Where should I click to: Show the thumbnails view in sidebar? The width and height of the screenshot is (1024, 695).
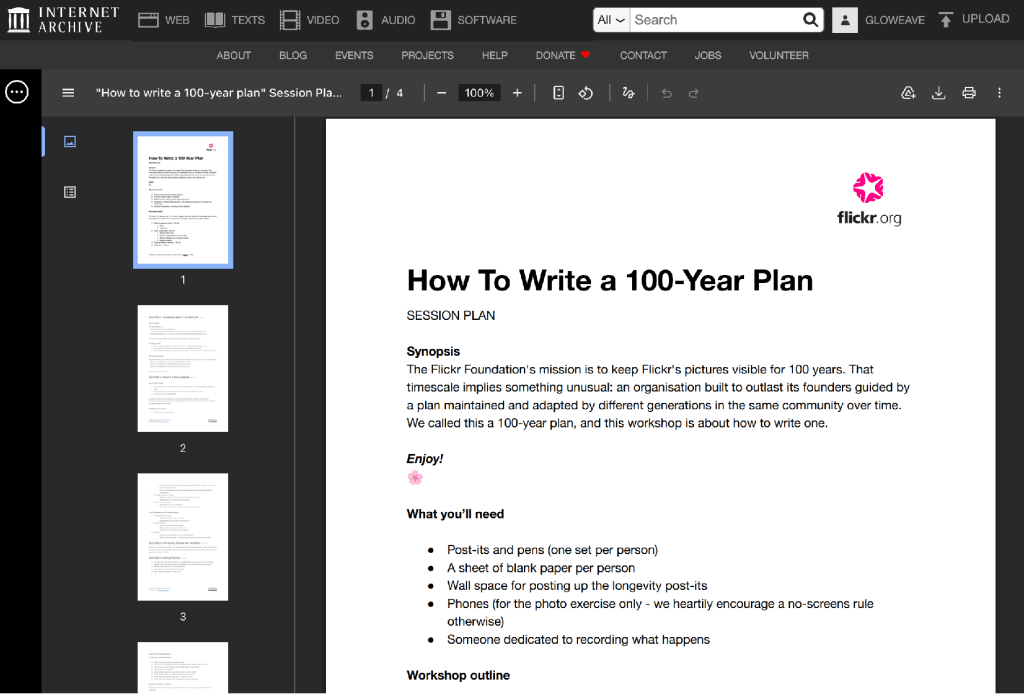[x=70, y=141]
